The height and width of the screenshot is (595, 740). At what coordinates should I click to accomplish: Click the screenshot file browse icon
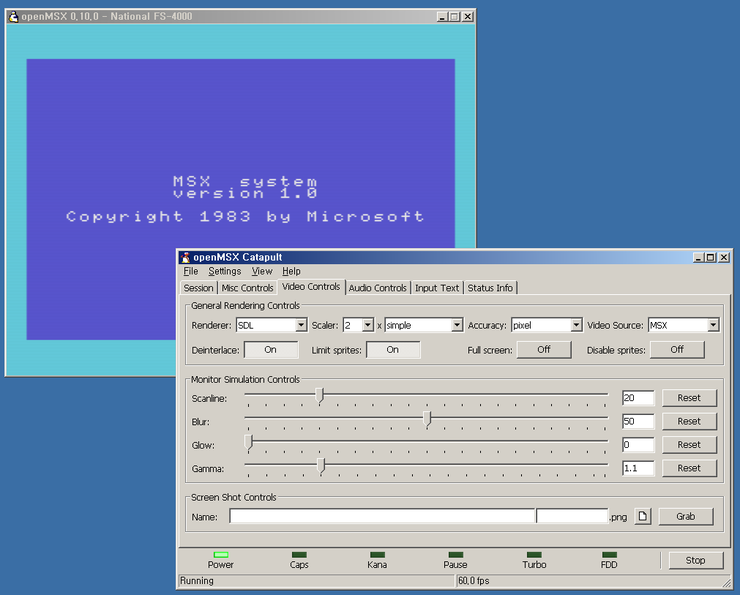(642, 516)
